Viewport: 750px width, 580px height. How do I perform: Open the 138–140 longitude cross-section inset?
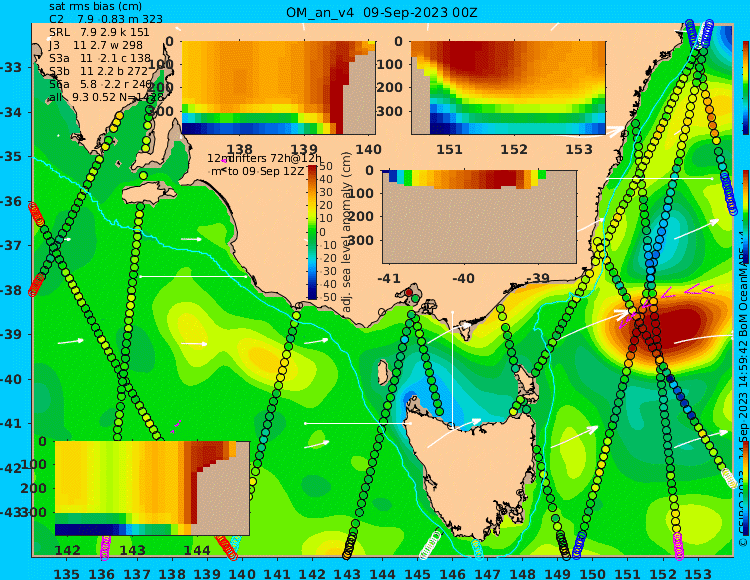pyautogui.click(x=278, y=88)
